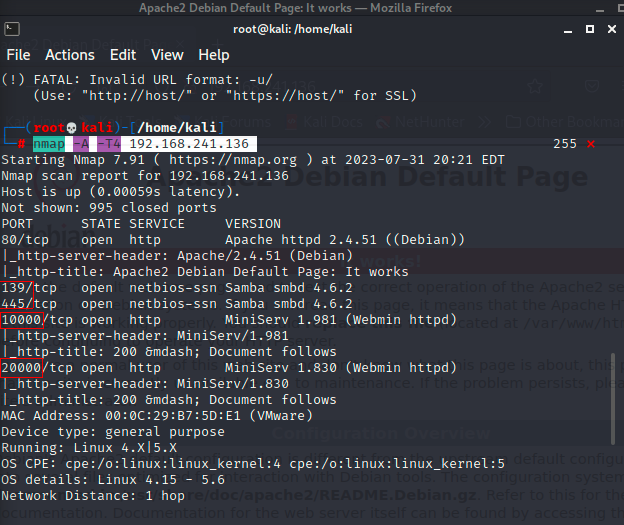Click the http-title Apache2 Debian Default Page line

tap(205, 271)
